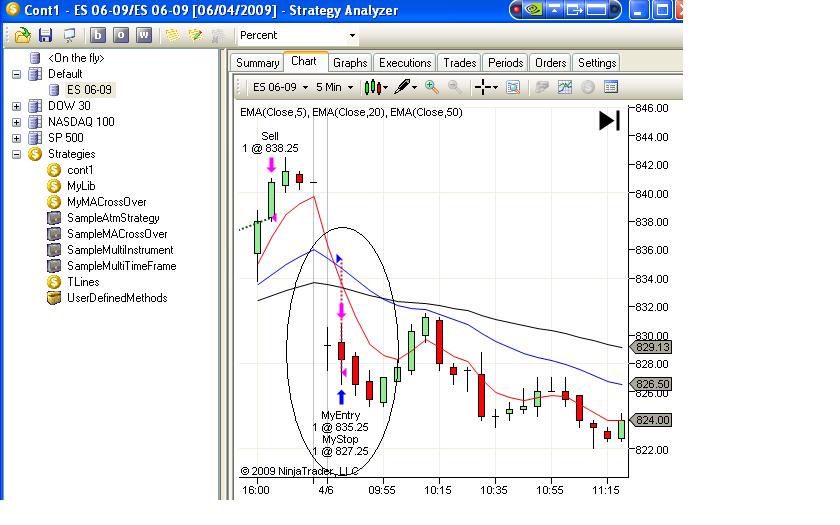Click the presentation screen icon in top toolbar
This screenshot has height=525, width=840.
point(69,35)
